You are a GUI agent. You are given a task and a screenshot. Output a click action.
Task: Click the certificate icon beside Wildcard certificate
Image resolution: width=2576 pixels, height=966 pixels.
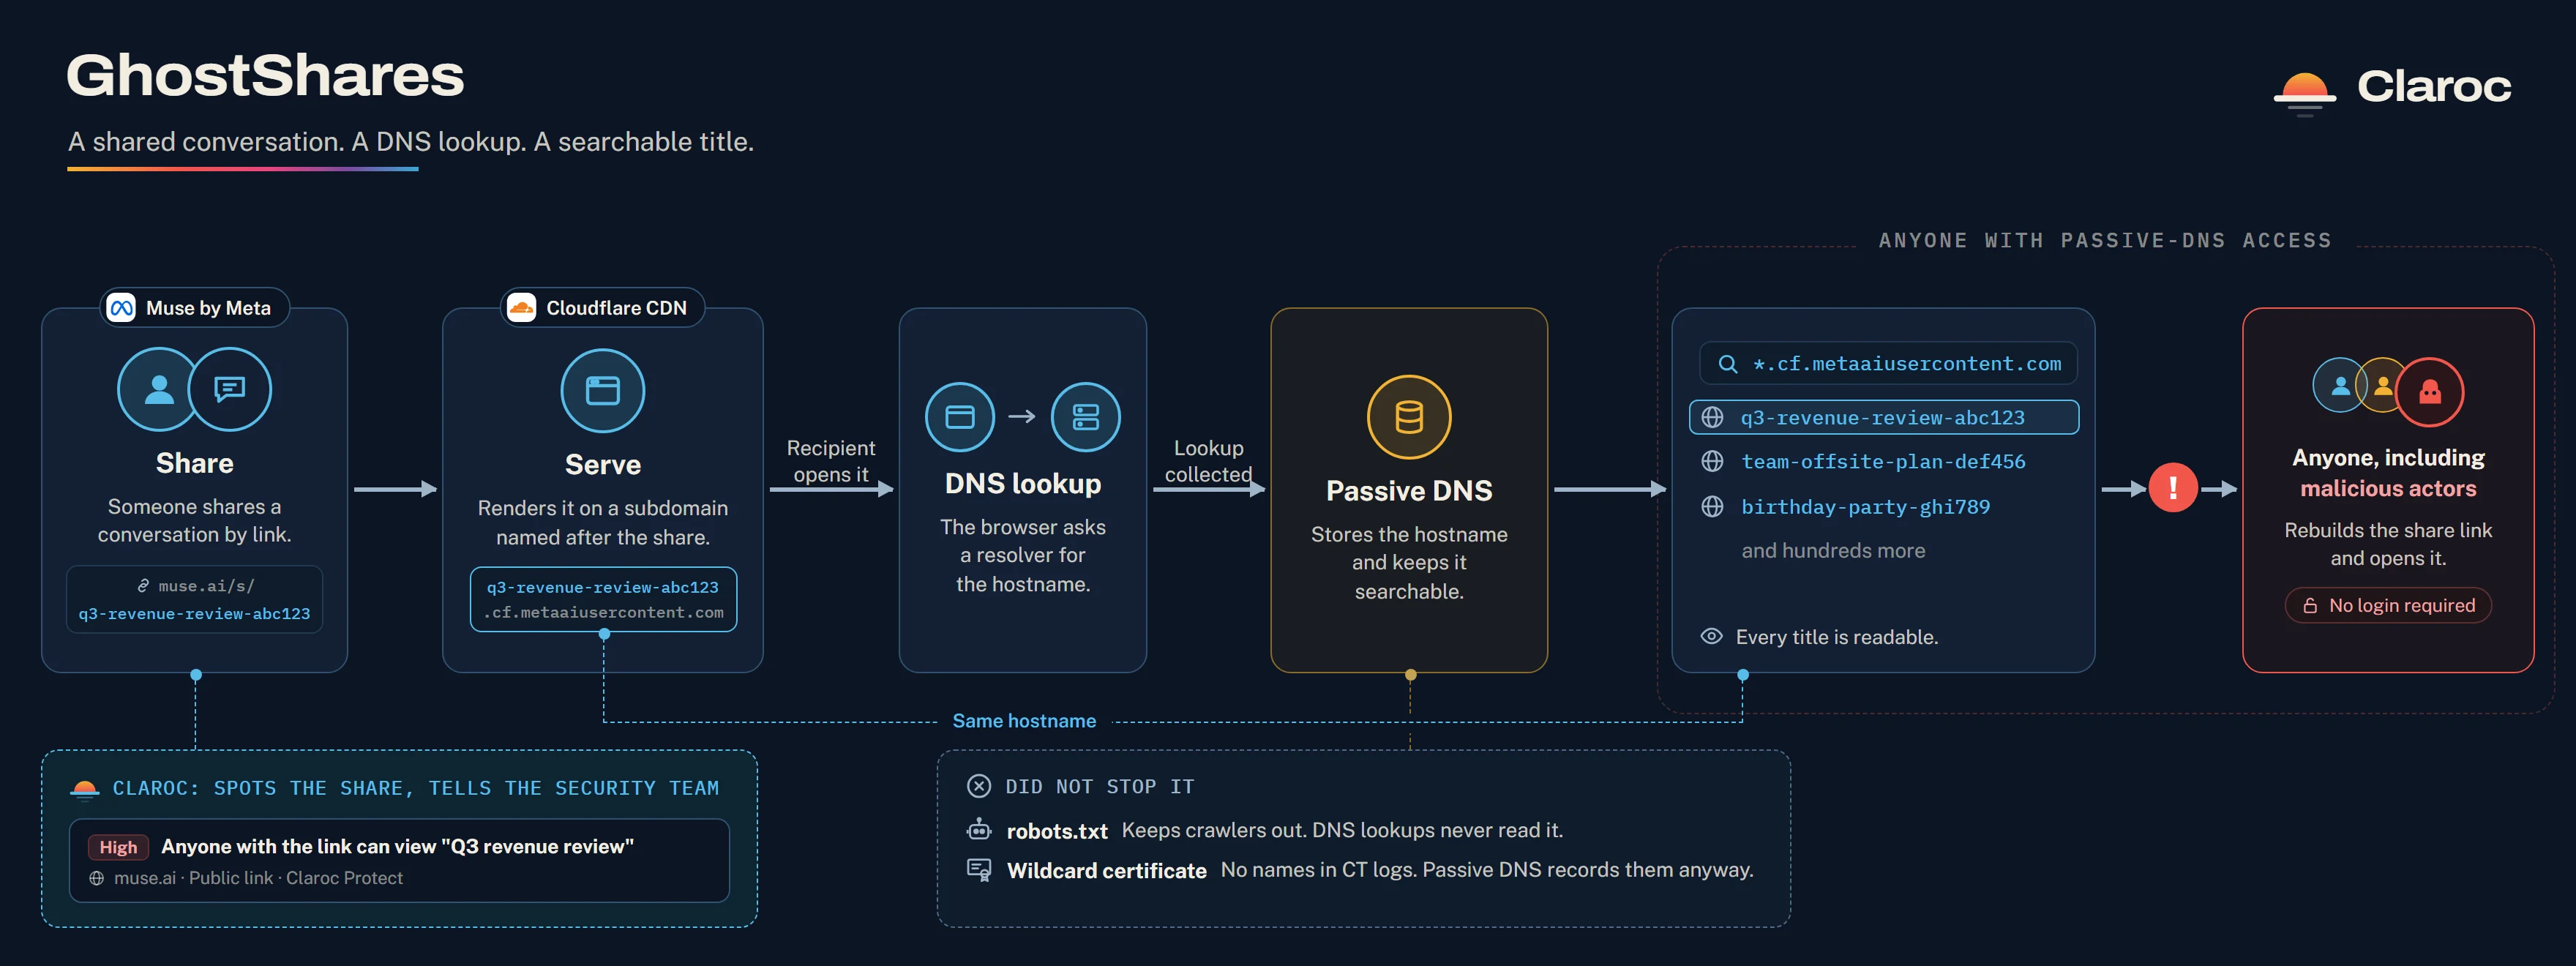point(979,870)
